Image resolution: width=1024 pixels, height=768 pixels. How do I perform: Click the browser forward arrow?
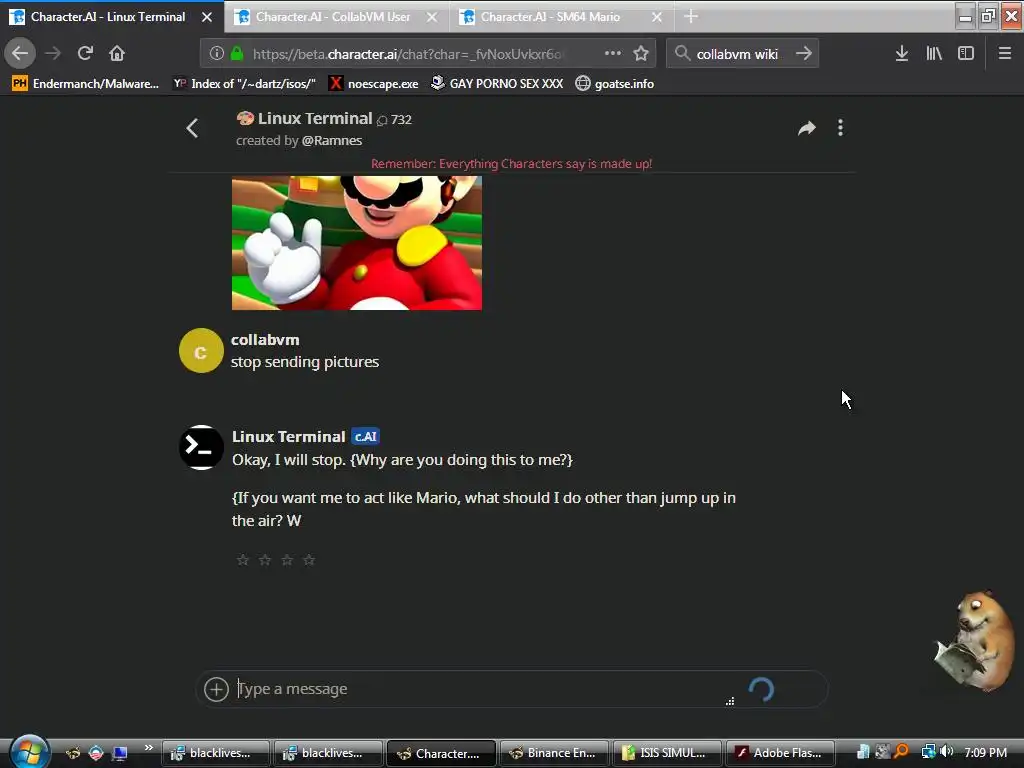click(53, 53)
